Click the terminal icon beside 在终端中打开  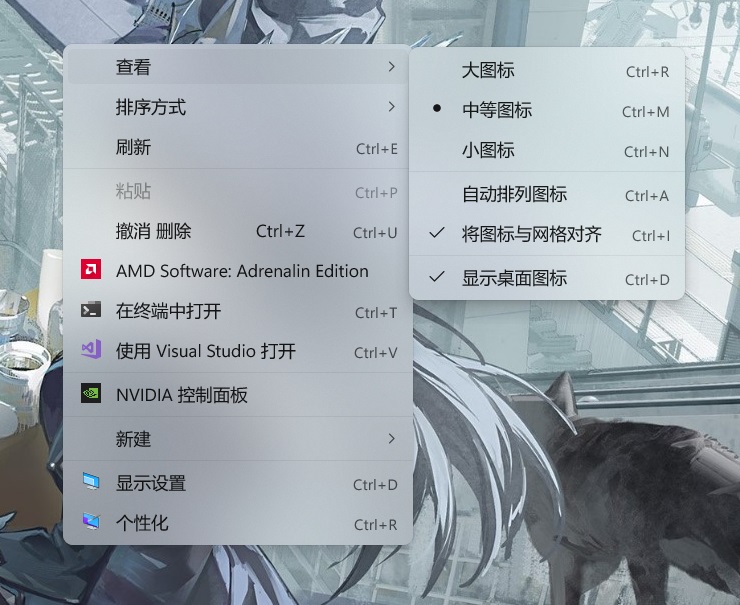91,310
